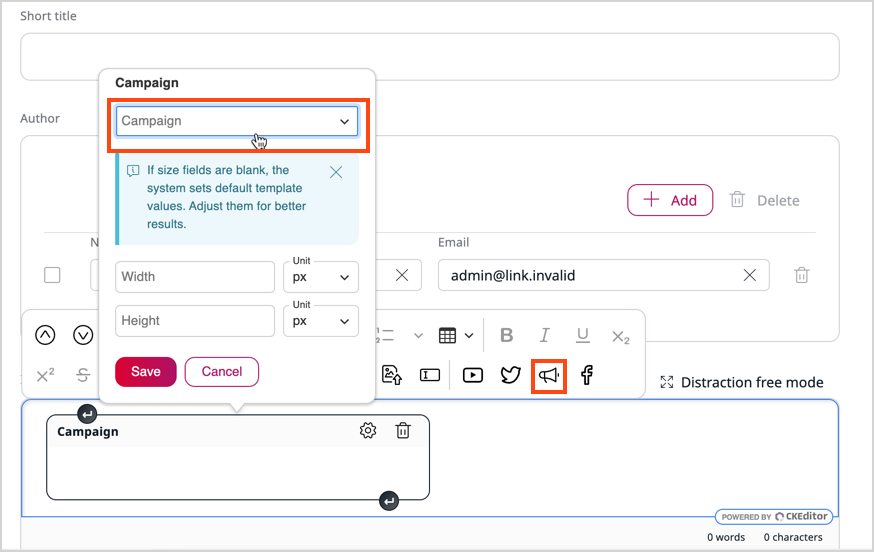
Task: Delete the Campaign block with trash icon
Action: coord(403,431)
